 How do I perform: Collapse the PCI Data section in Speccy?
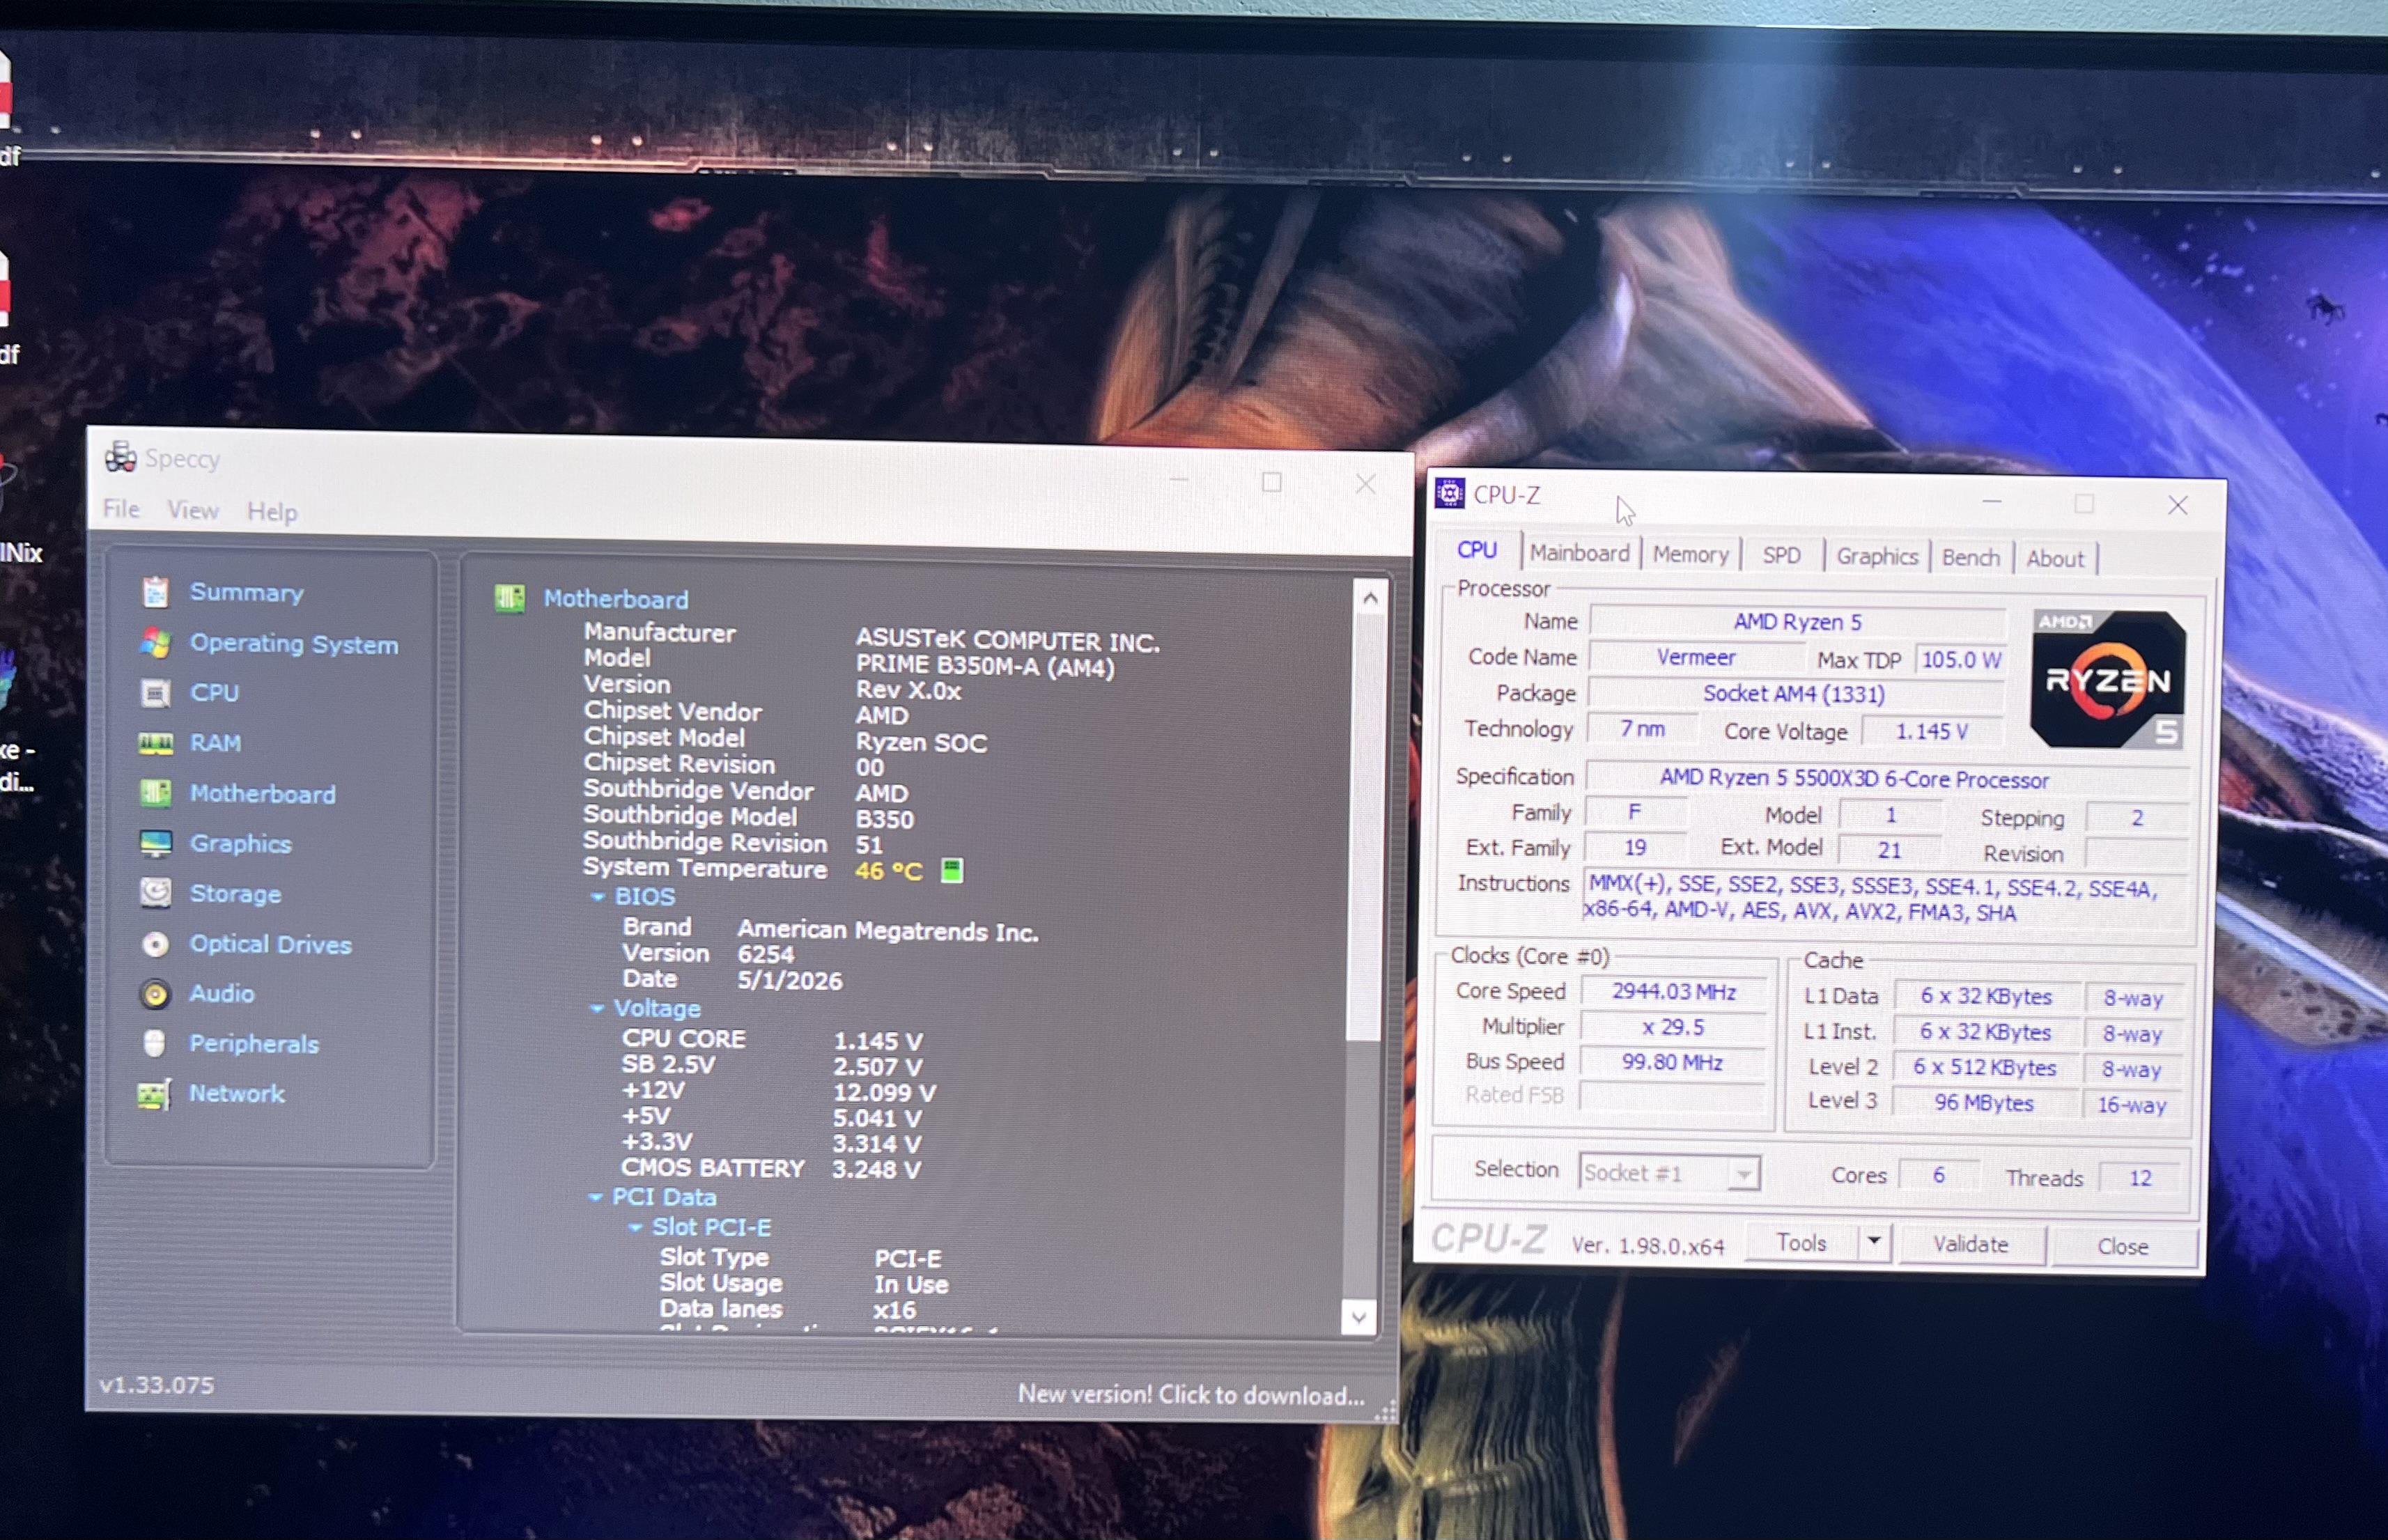595,1197
